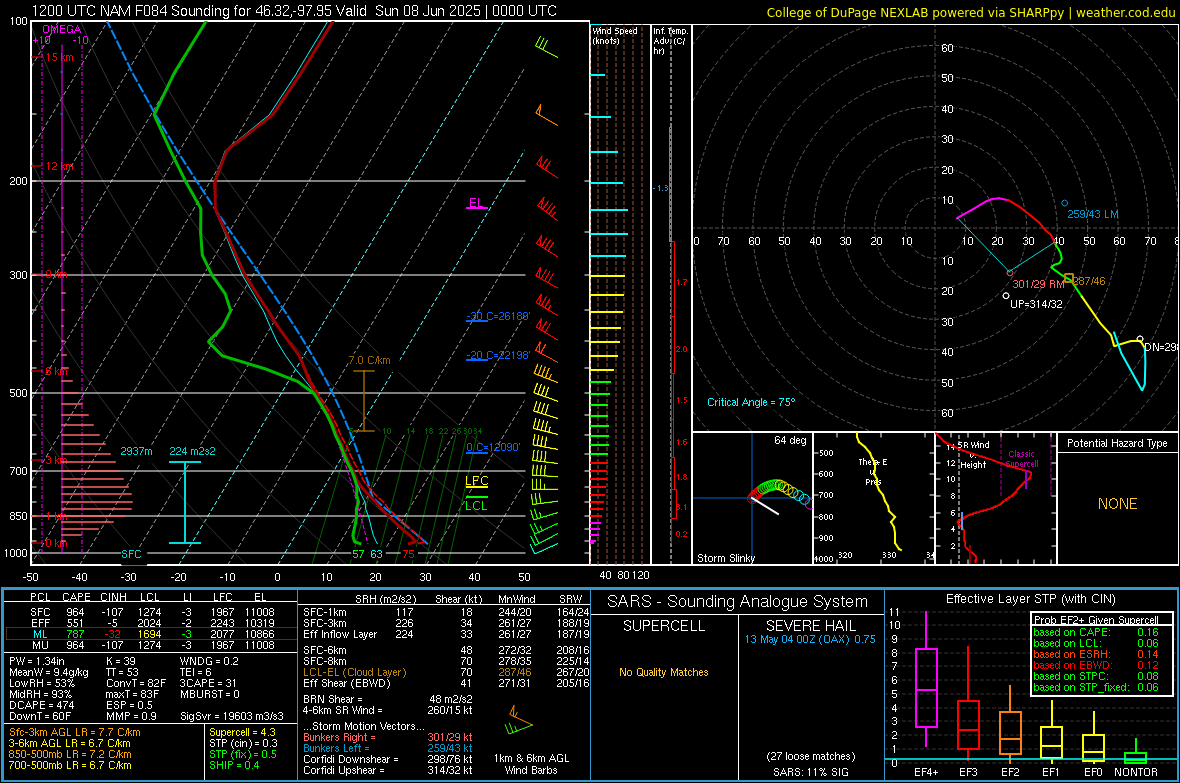The height and width of the screenshot is (783, 1180).
Task: Click the orange wind barb near 150 mb
Action: click(x=546, y=114)
